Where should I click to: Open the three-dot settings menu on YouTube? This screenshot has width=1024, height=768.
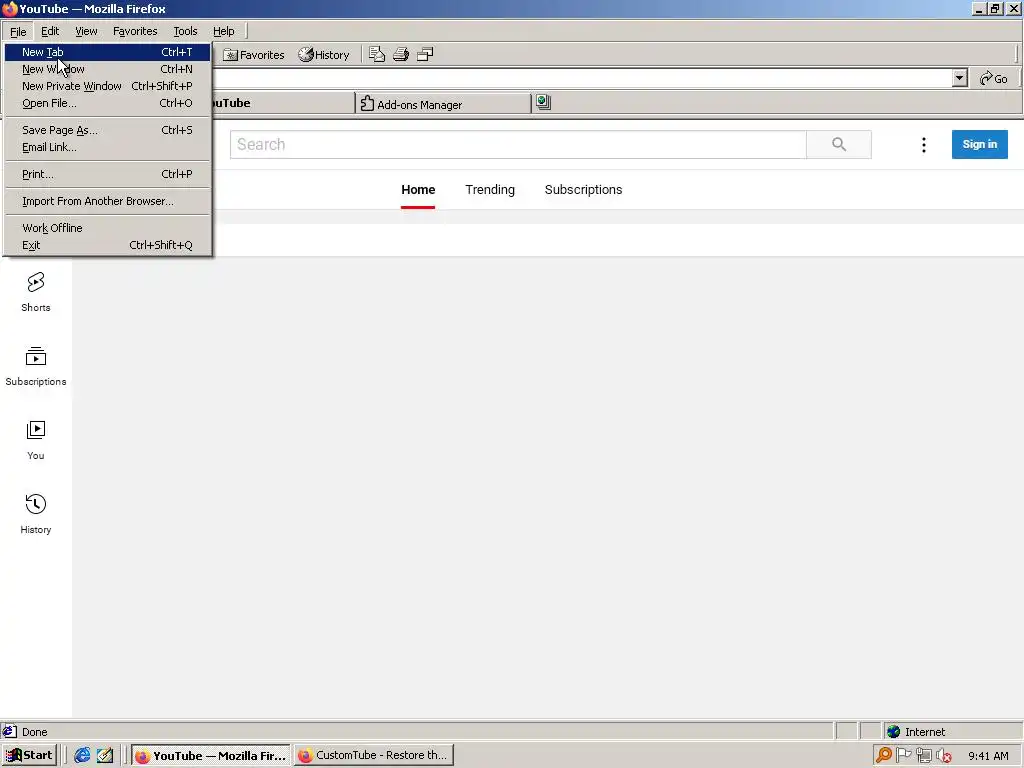pyautogui.click(x=923, y=145)
